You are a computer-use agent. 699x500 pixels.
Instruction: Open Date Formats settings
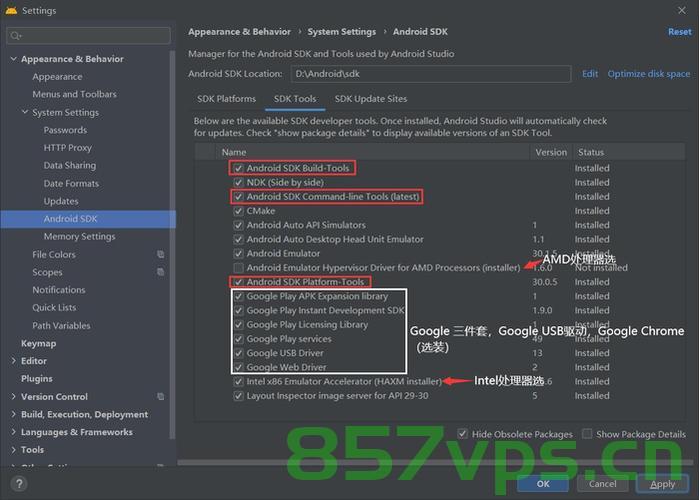[x=71, y=183]
